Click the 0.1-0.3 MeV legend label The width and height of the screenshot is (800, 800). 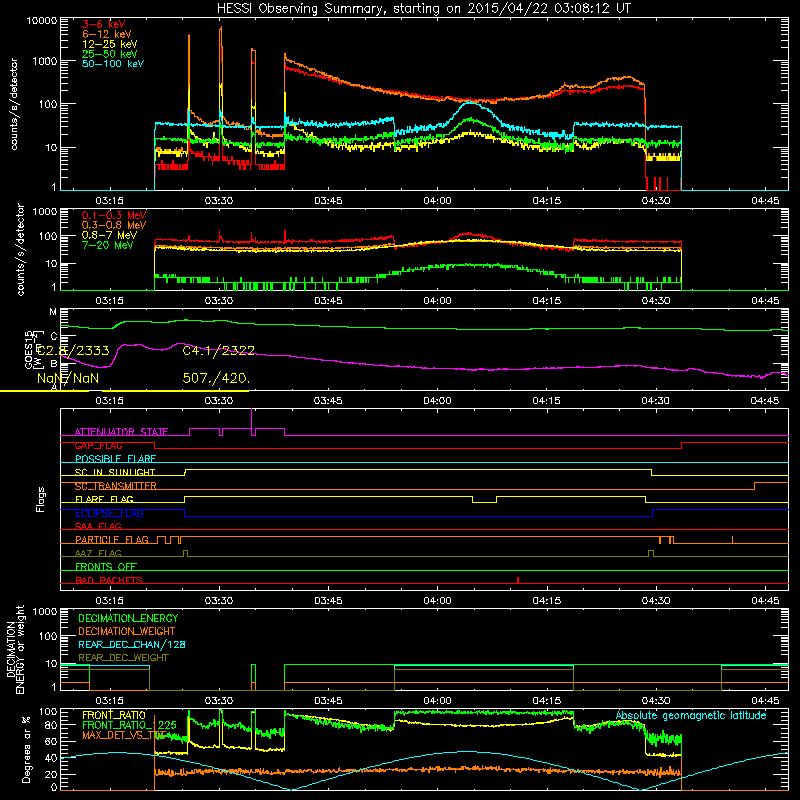(x=114, y=215)
